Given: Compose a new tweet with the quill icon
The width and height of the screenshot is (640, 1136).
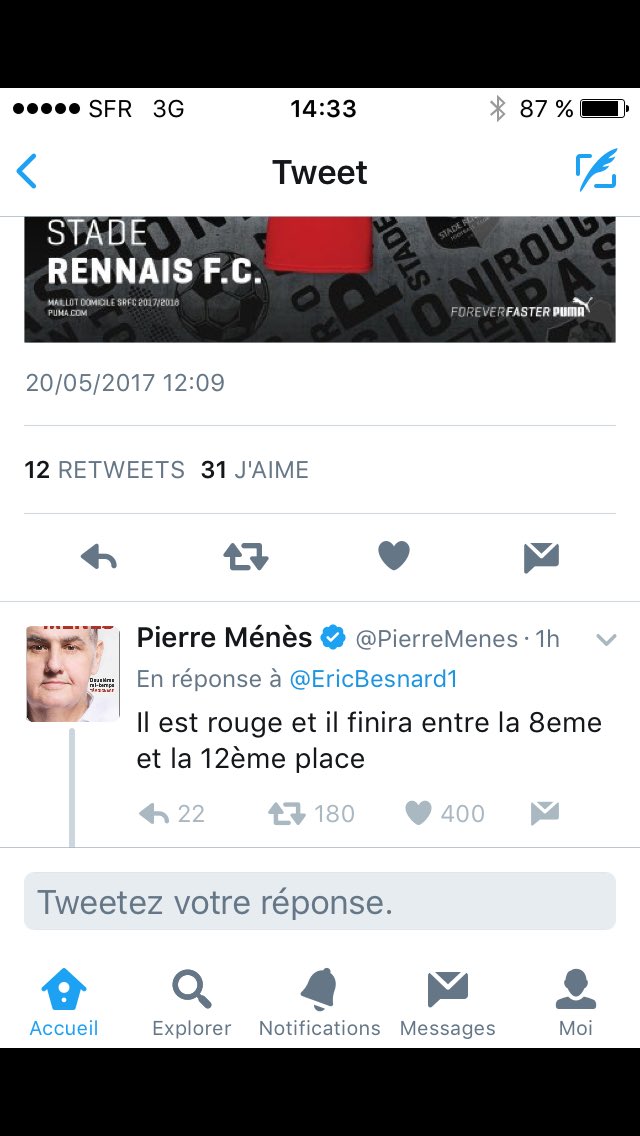Looking at the screenshot, I should pos(596,170).
